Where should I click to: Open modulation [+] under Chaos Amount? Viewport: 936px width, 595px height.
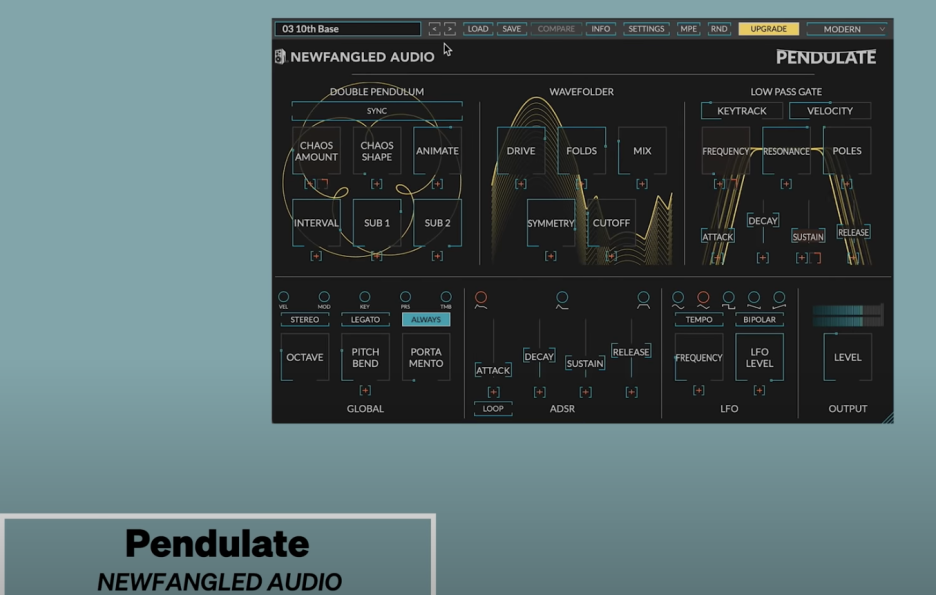[x=309, y=184]
